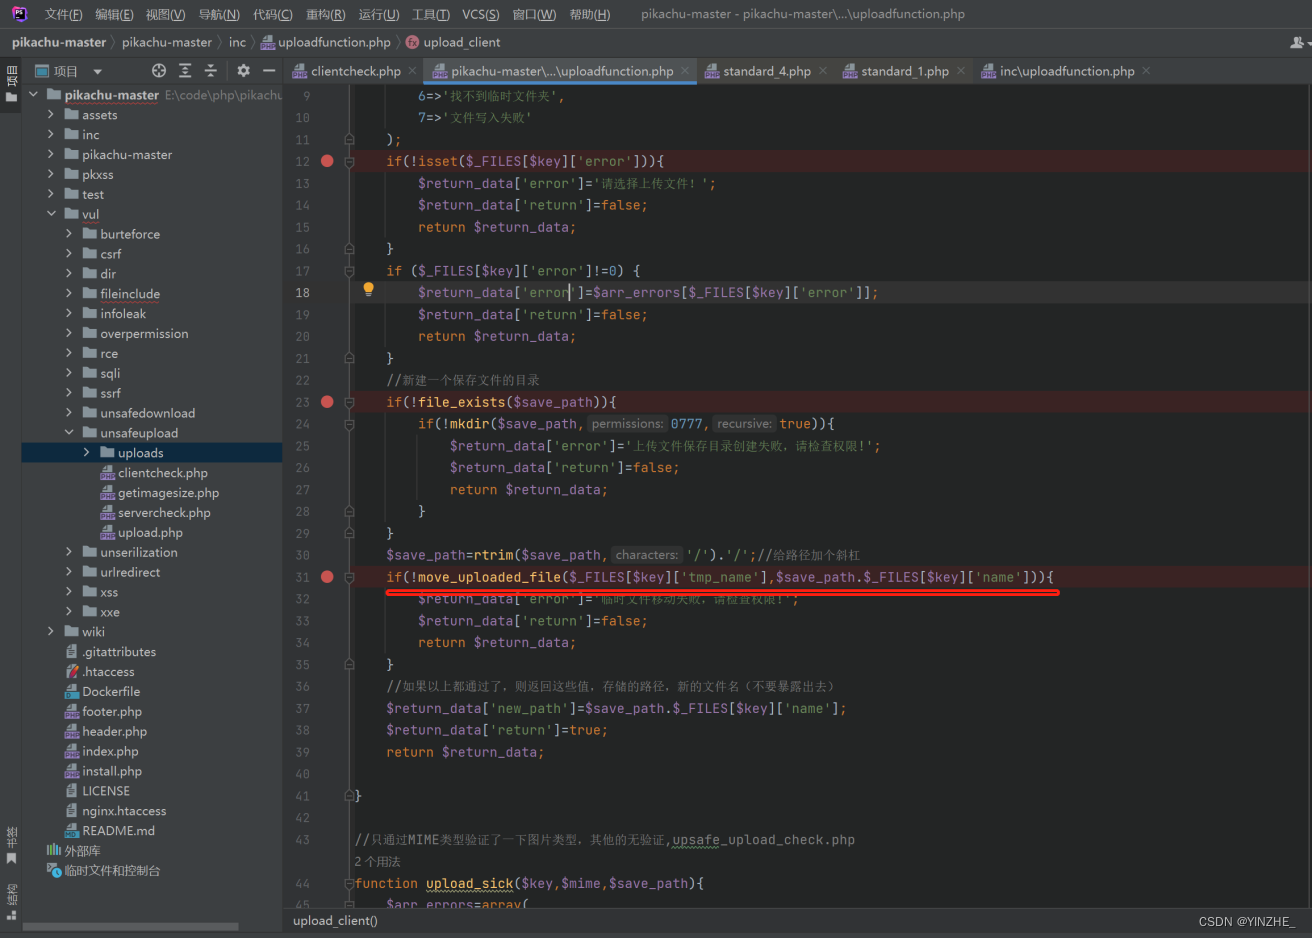Open the VCS(S) menu
Screen dimensions: 1312x938
480,14
